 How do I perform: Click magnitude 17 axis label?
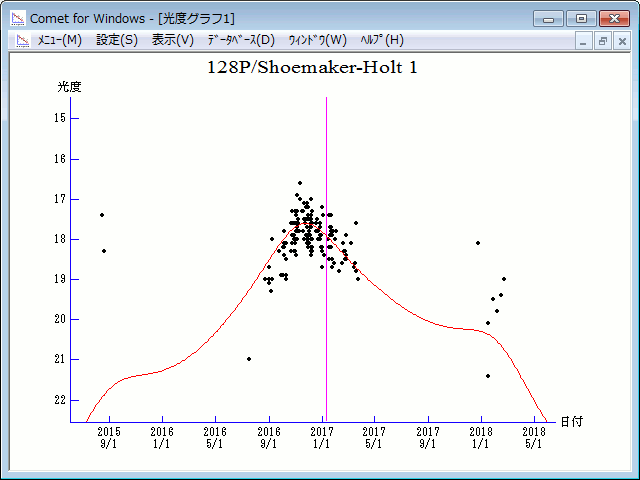[60, 199]
